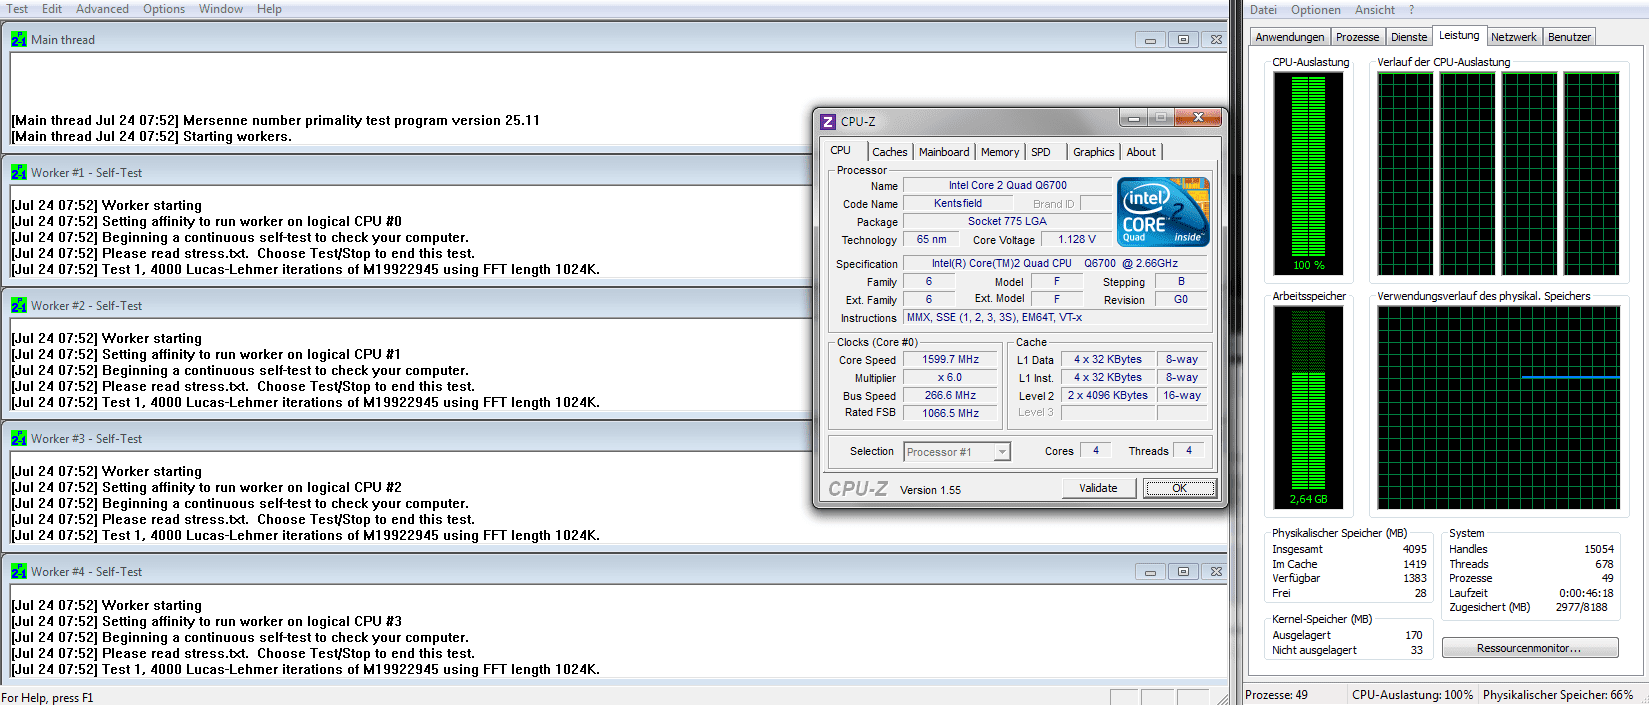
Task: Click the Handles value 15054
Action: (x=1598, y=549)
